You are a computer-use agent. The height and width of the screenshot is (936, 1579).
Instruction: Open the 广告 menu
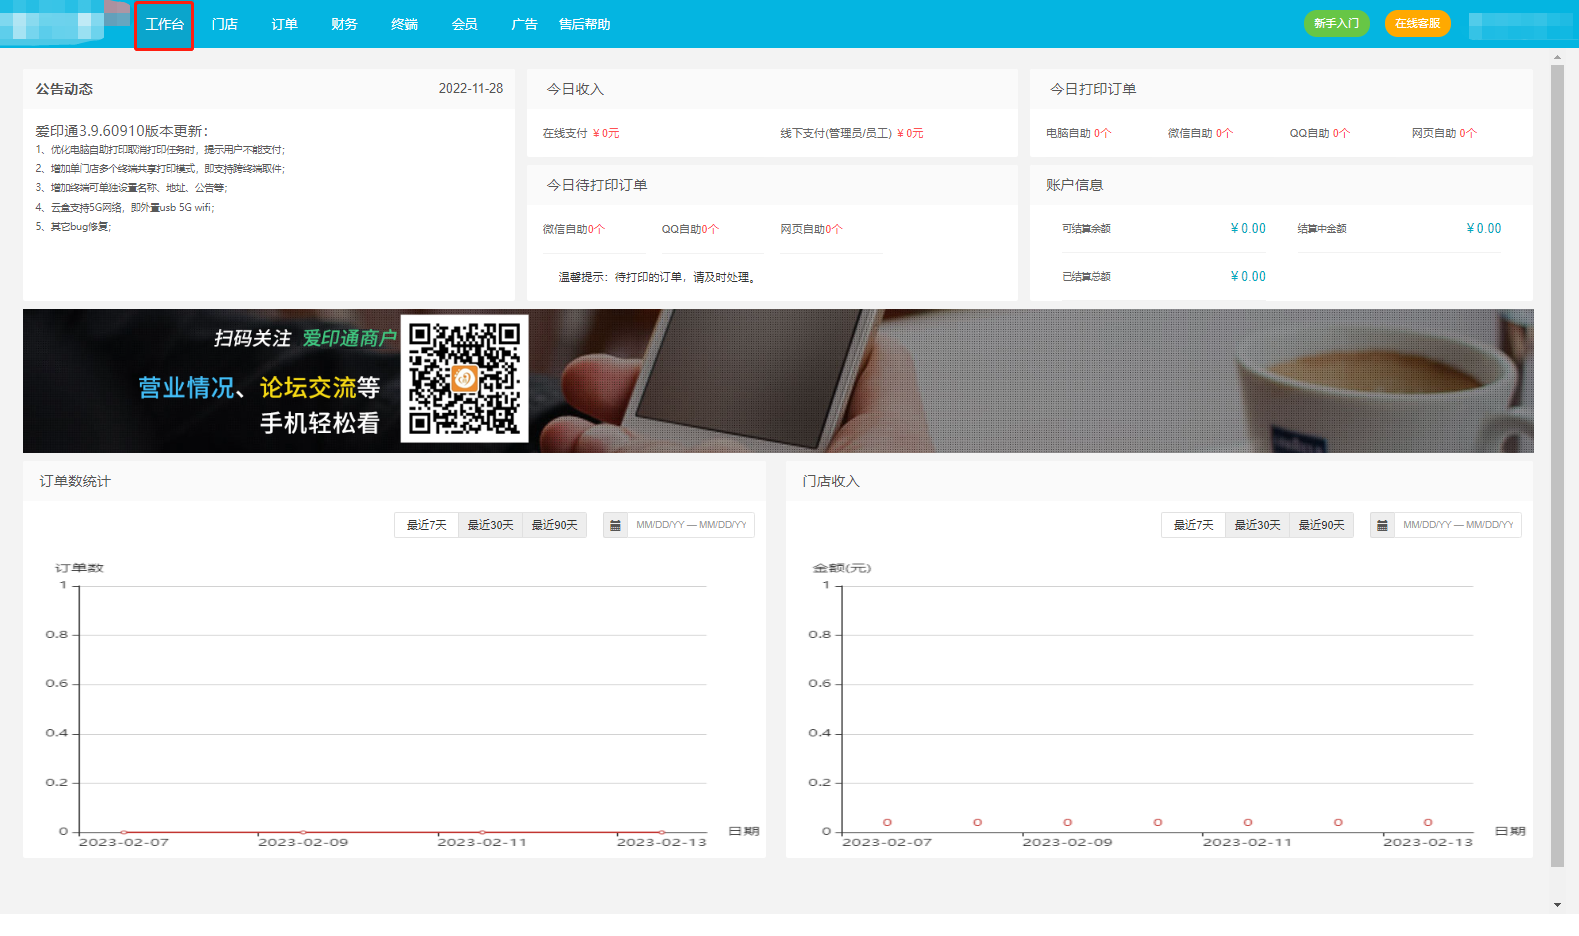coord(524,24)
